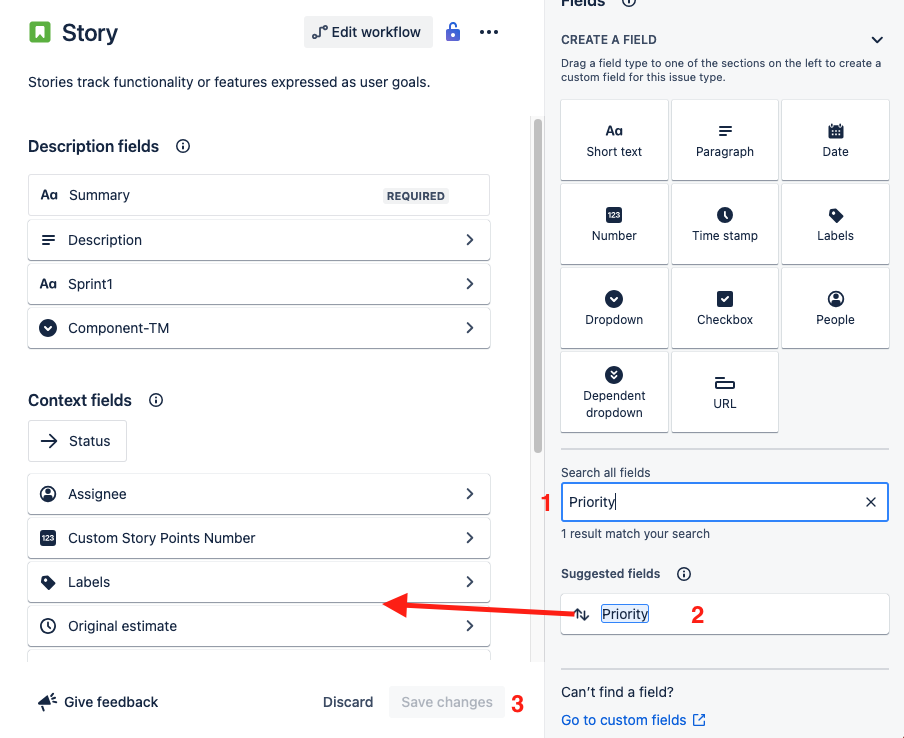Open the Go to custom fields link
The width and height of the screenshot is (904, 738).
[x=626, y=719]
